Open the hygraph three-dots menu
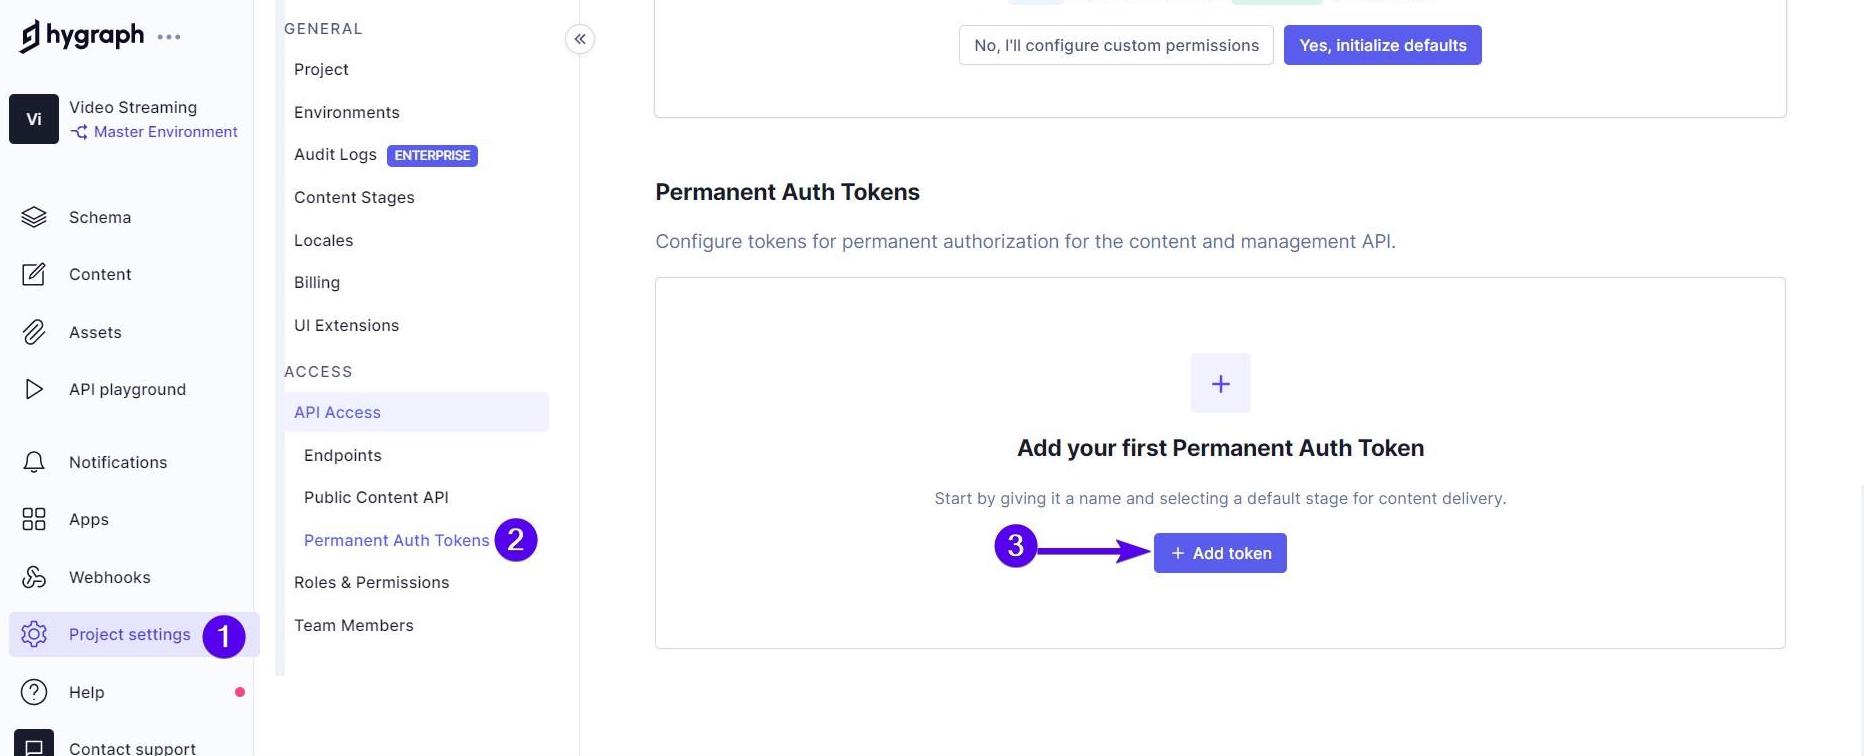This screenshot has width=1864, height=756. (169, 37)
